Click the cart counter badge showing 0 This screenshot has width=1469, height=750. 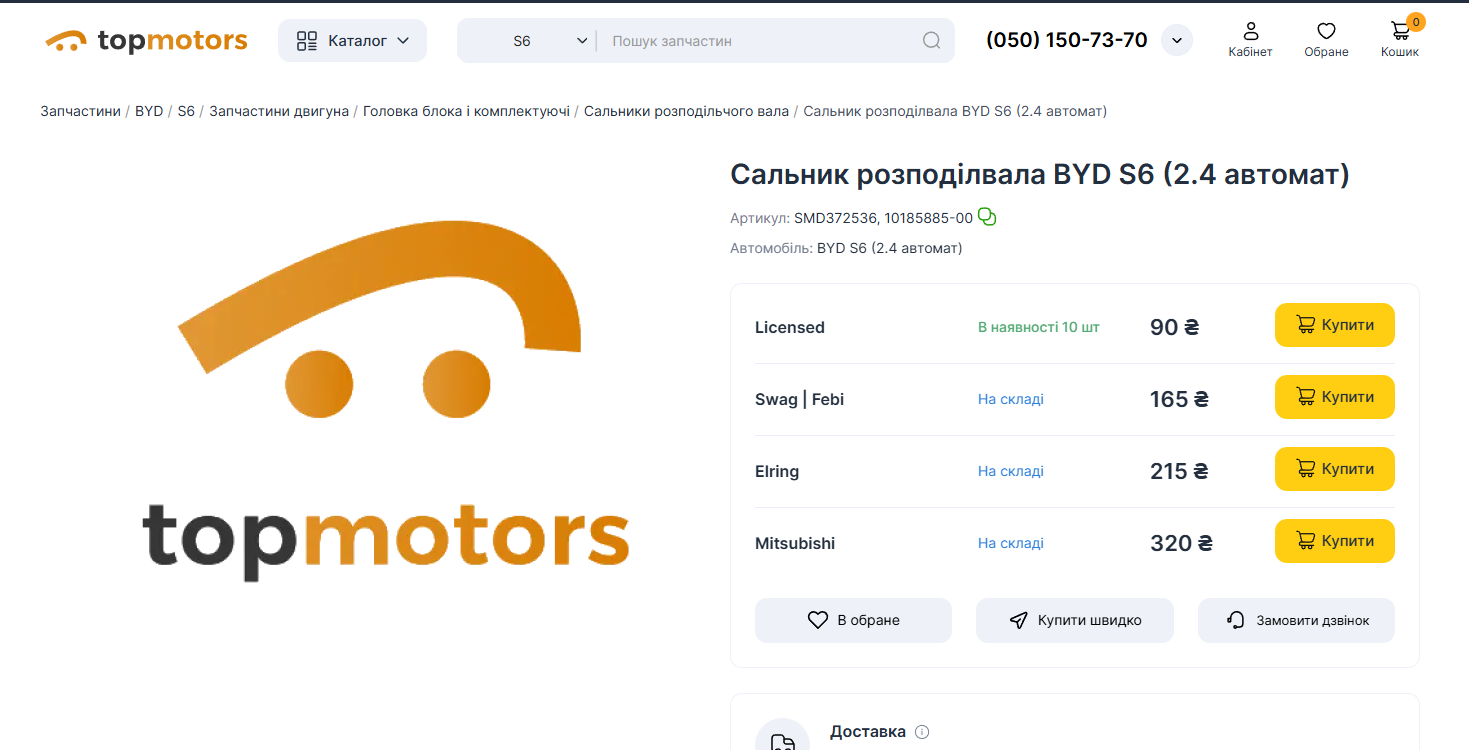pos(1415,22)
